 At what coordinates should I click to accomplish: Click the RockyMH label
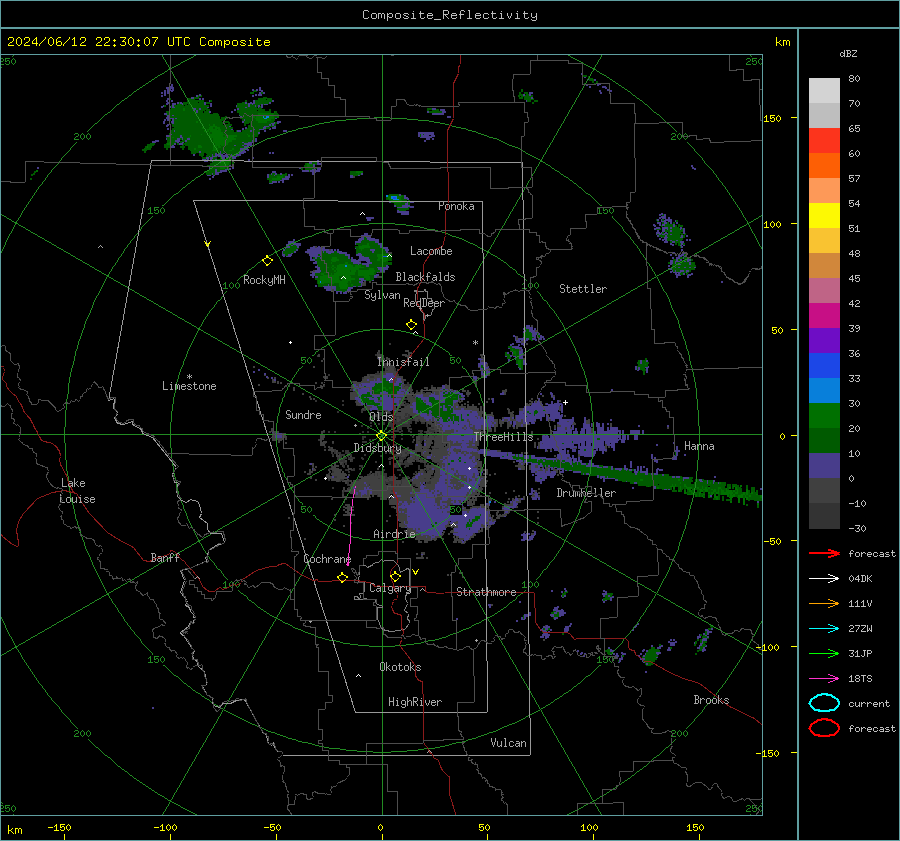[264, 280]
